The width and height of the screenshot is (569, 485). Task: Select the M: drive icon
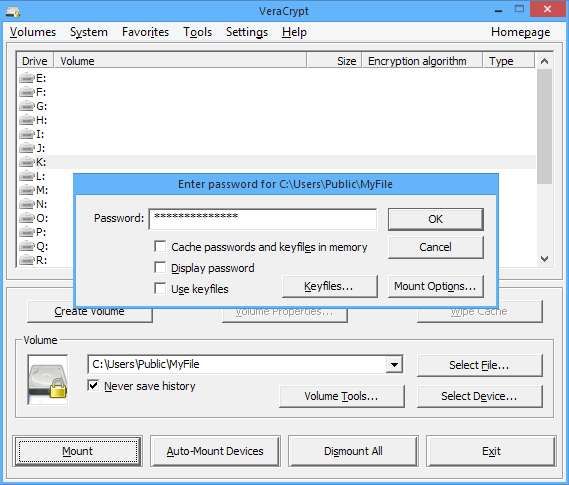coord(27,190)
